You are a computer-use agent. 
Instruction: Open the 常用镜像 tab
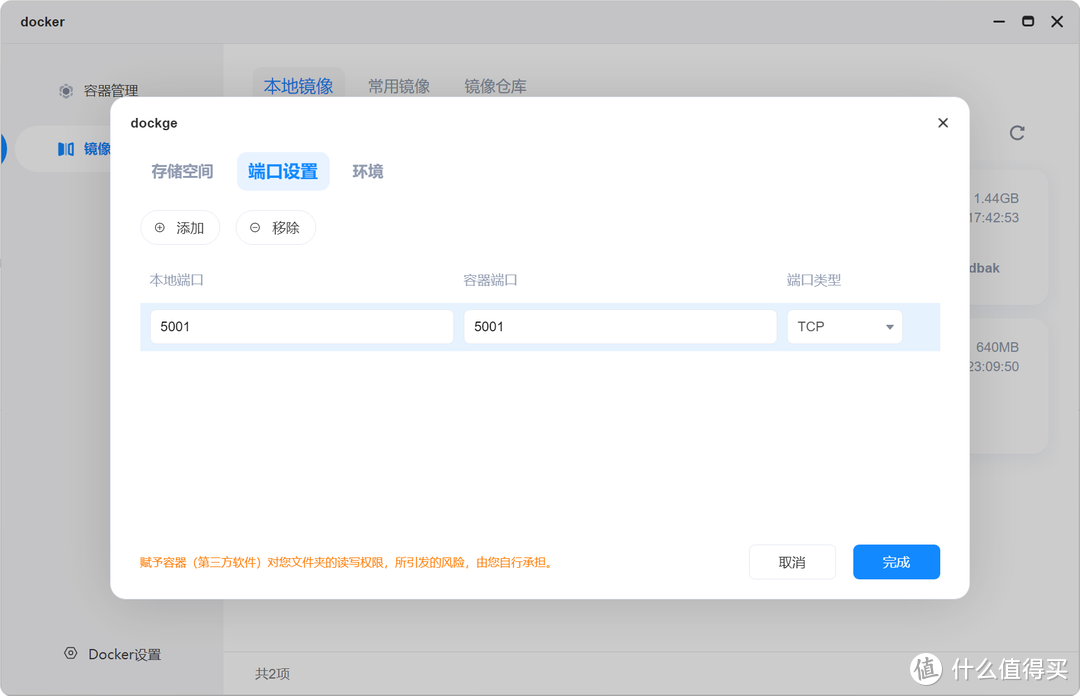pos(401,86)
